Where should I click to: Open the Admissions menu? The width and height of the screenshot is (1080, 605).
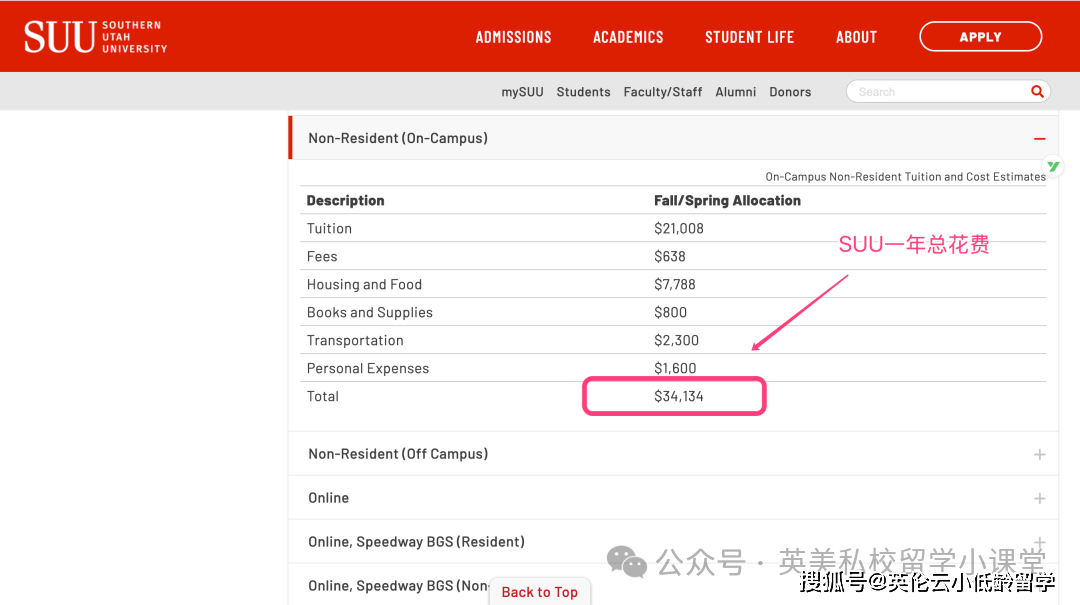513,37
